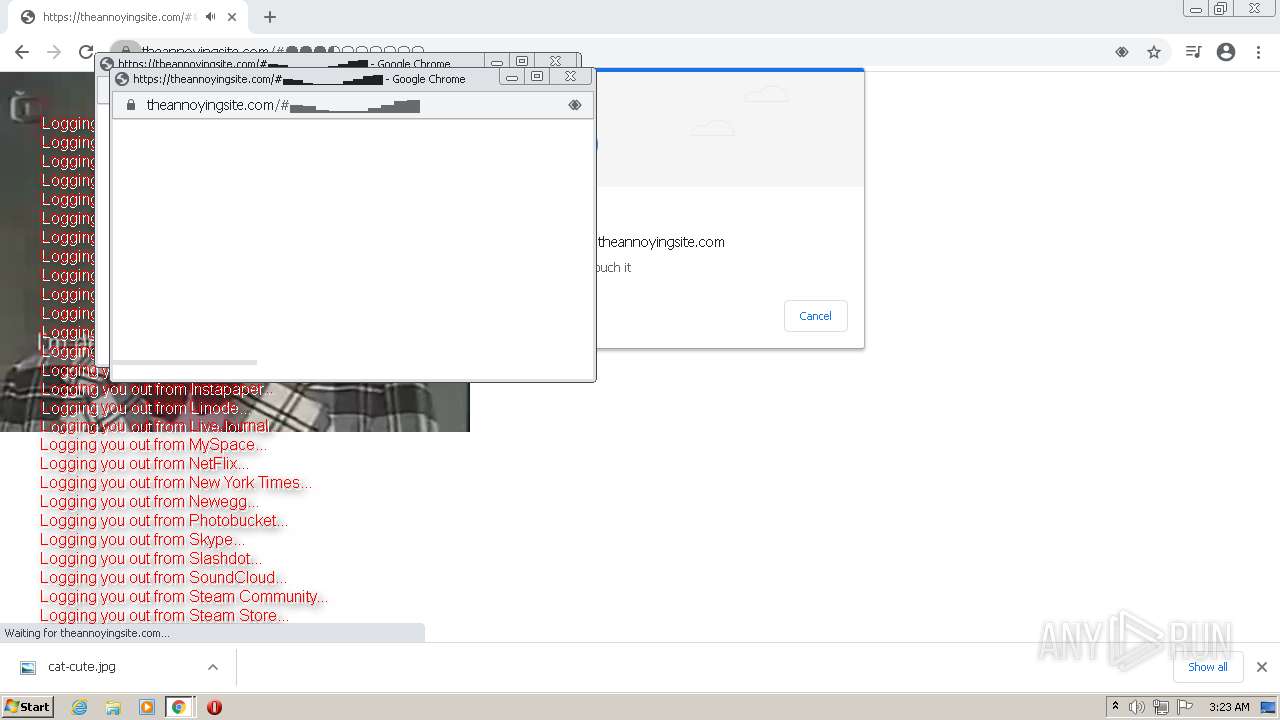This screenshot has width=1280, height=720.
Task: Open Chrome's three-dot menu
Action: [x=1258, y=52]
